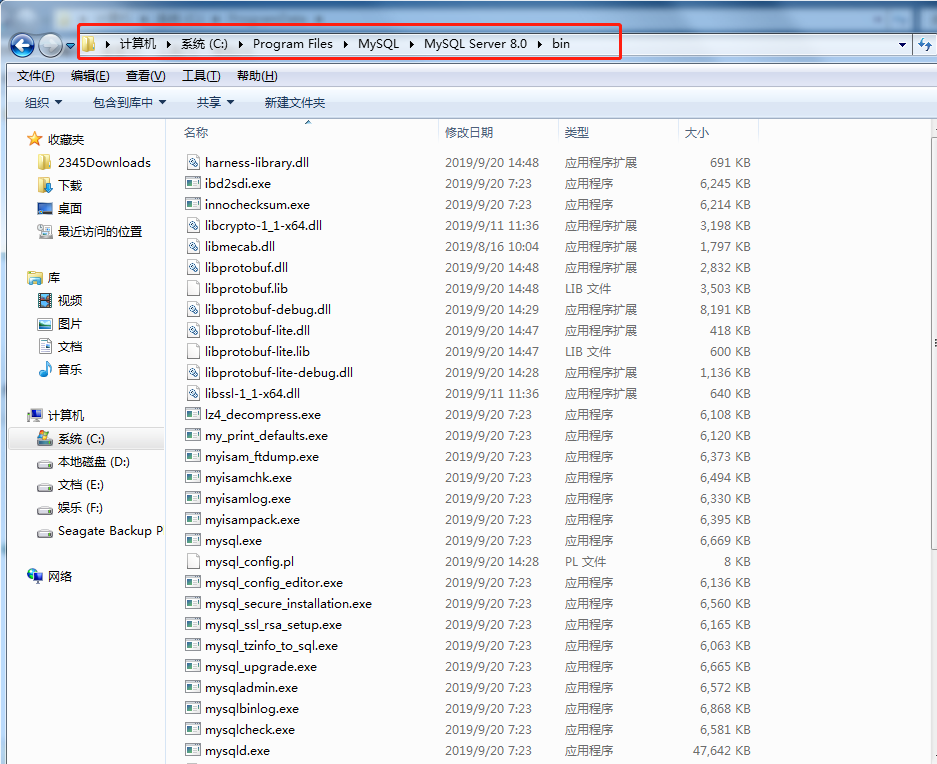Select file name mysqlbinlog.exe

tap(252, 708)
